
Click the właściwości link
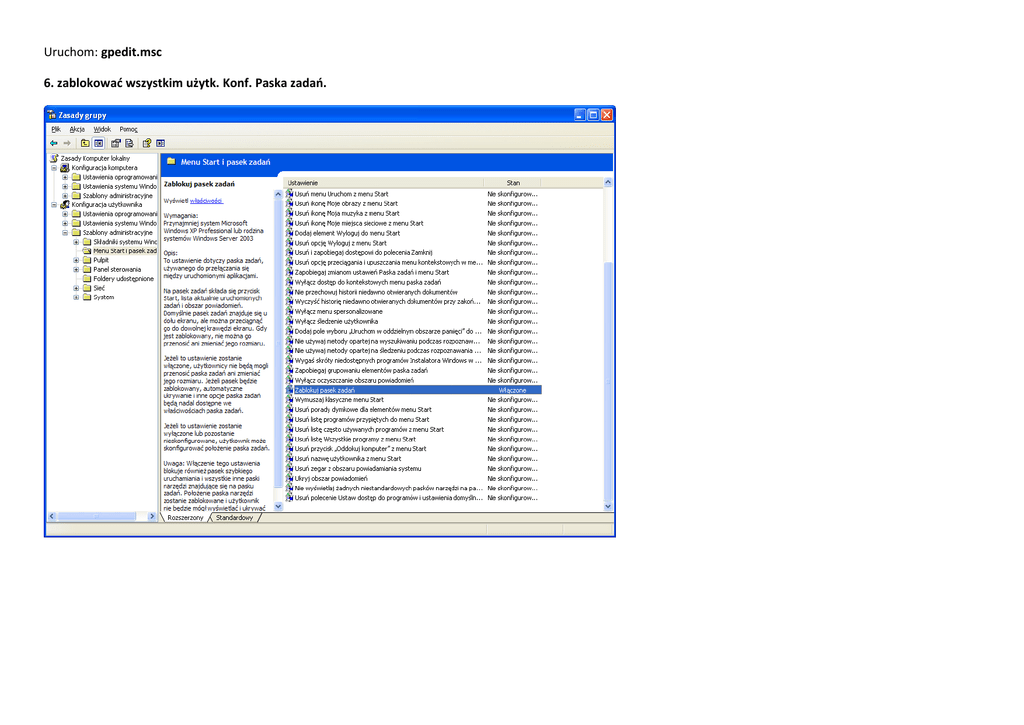206,200
